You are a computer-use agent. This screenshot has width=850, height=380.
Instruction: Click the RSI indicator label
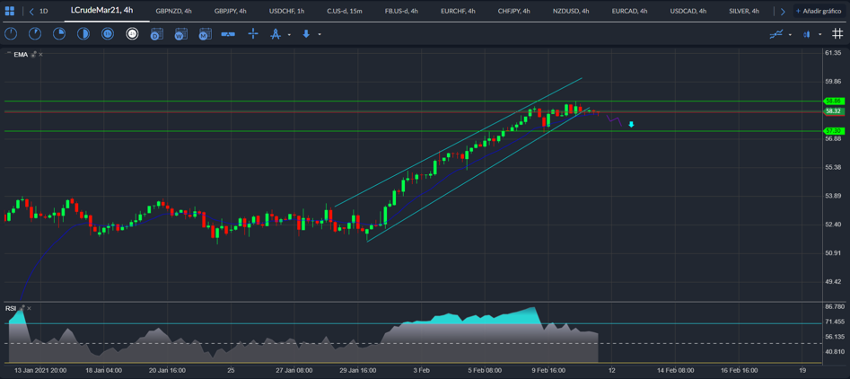coord(11,308)
